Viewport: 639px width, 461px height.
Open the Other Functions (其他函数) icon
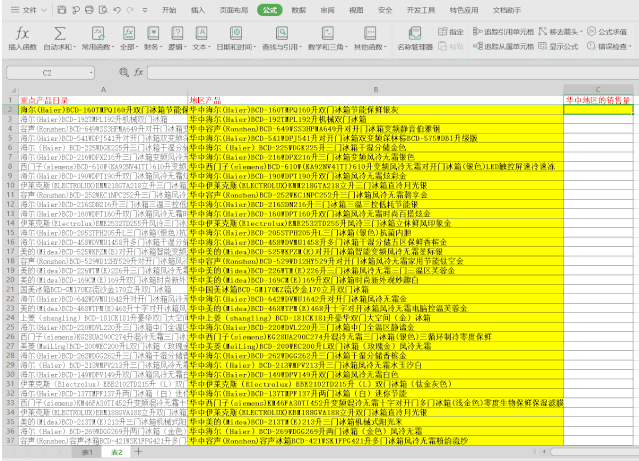point(370,33)
